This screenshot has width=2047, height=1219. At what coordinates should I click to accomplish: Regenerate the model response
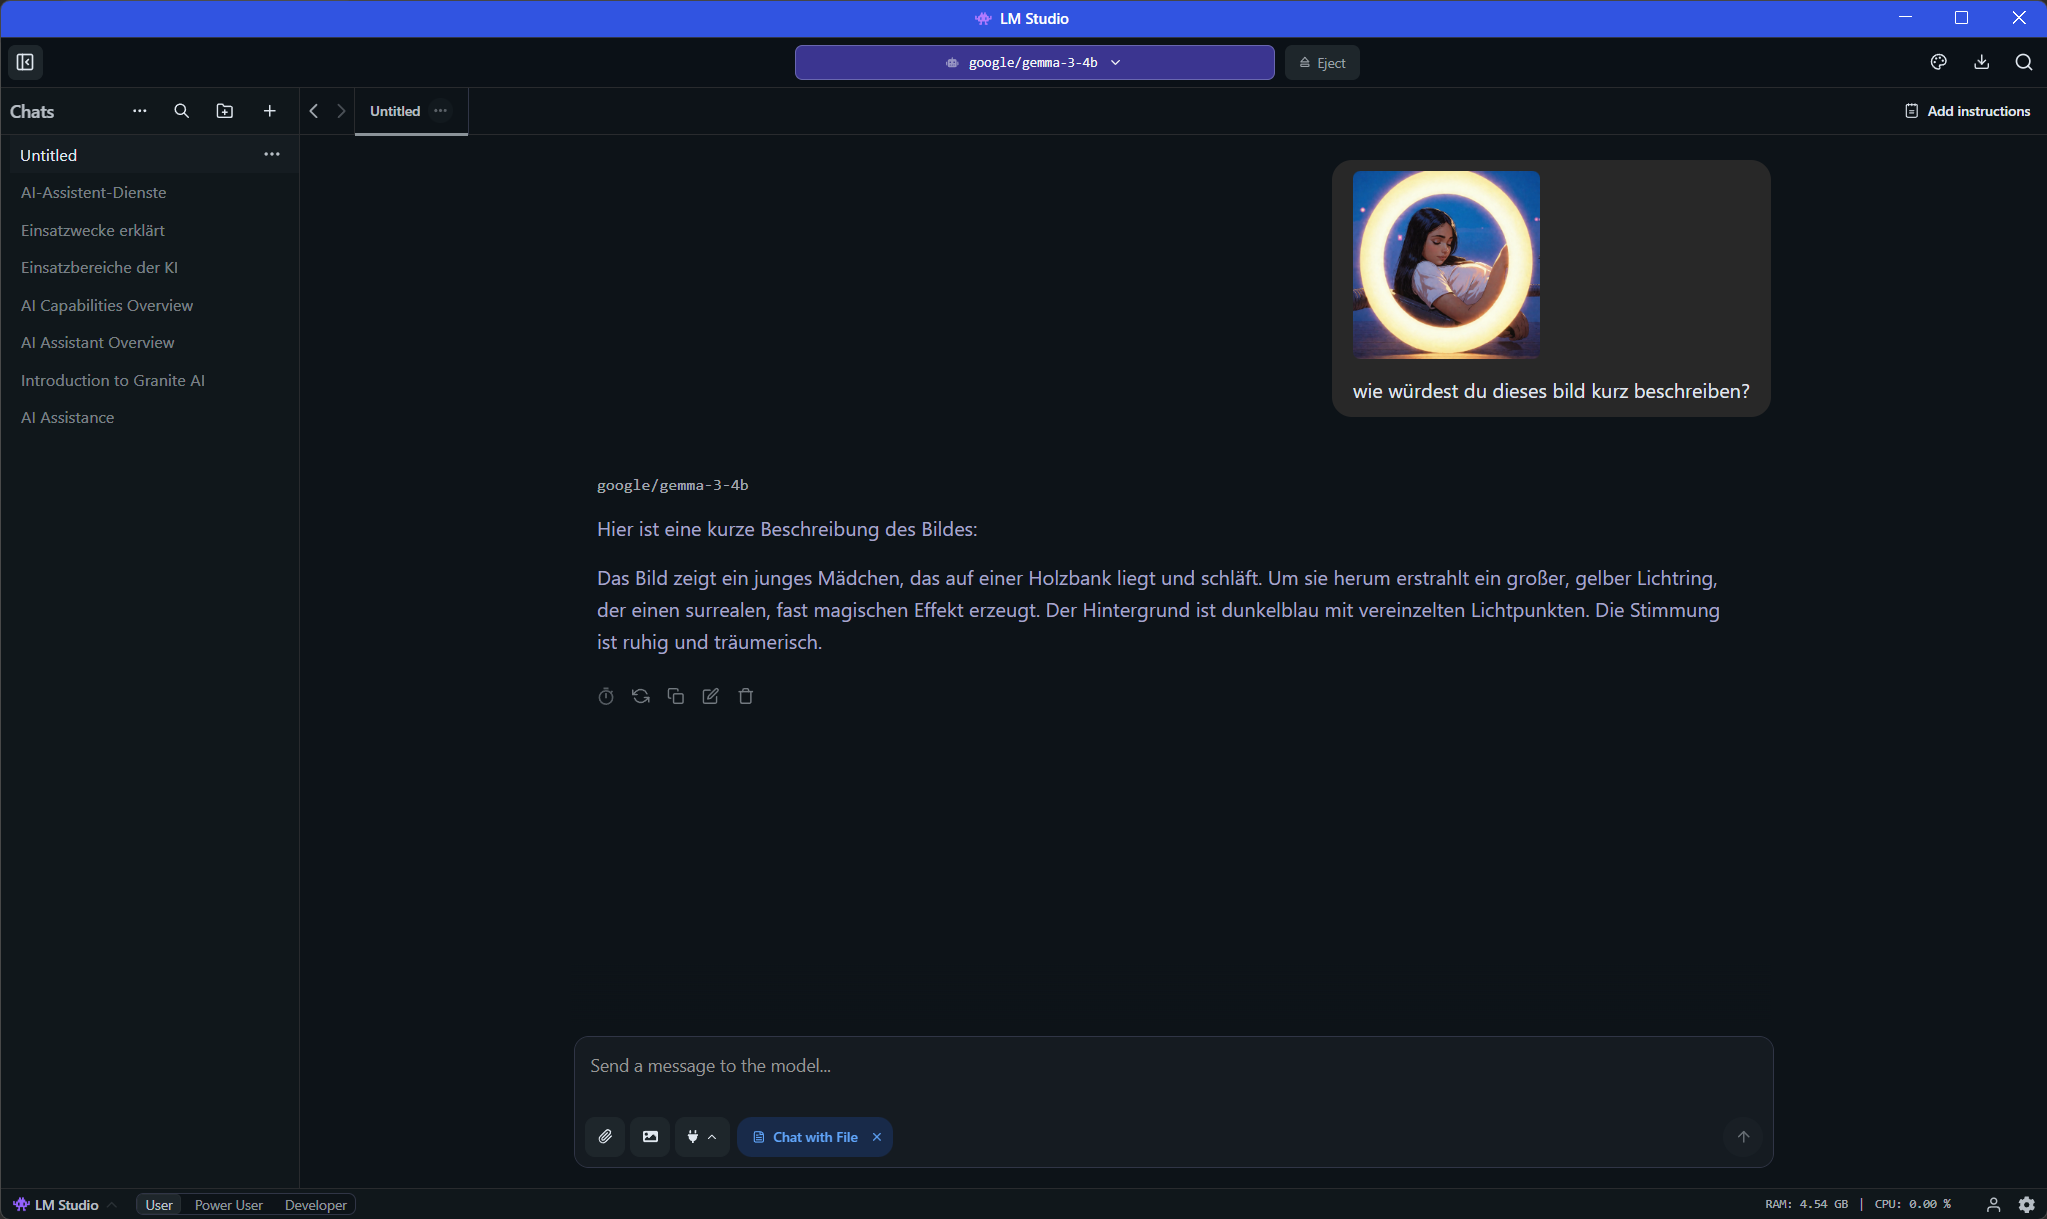pyautogui.click(x=641, y=696)
